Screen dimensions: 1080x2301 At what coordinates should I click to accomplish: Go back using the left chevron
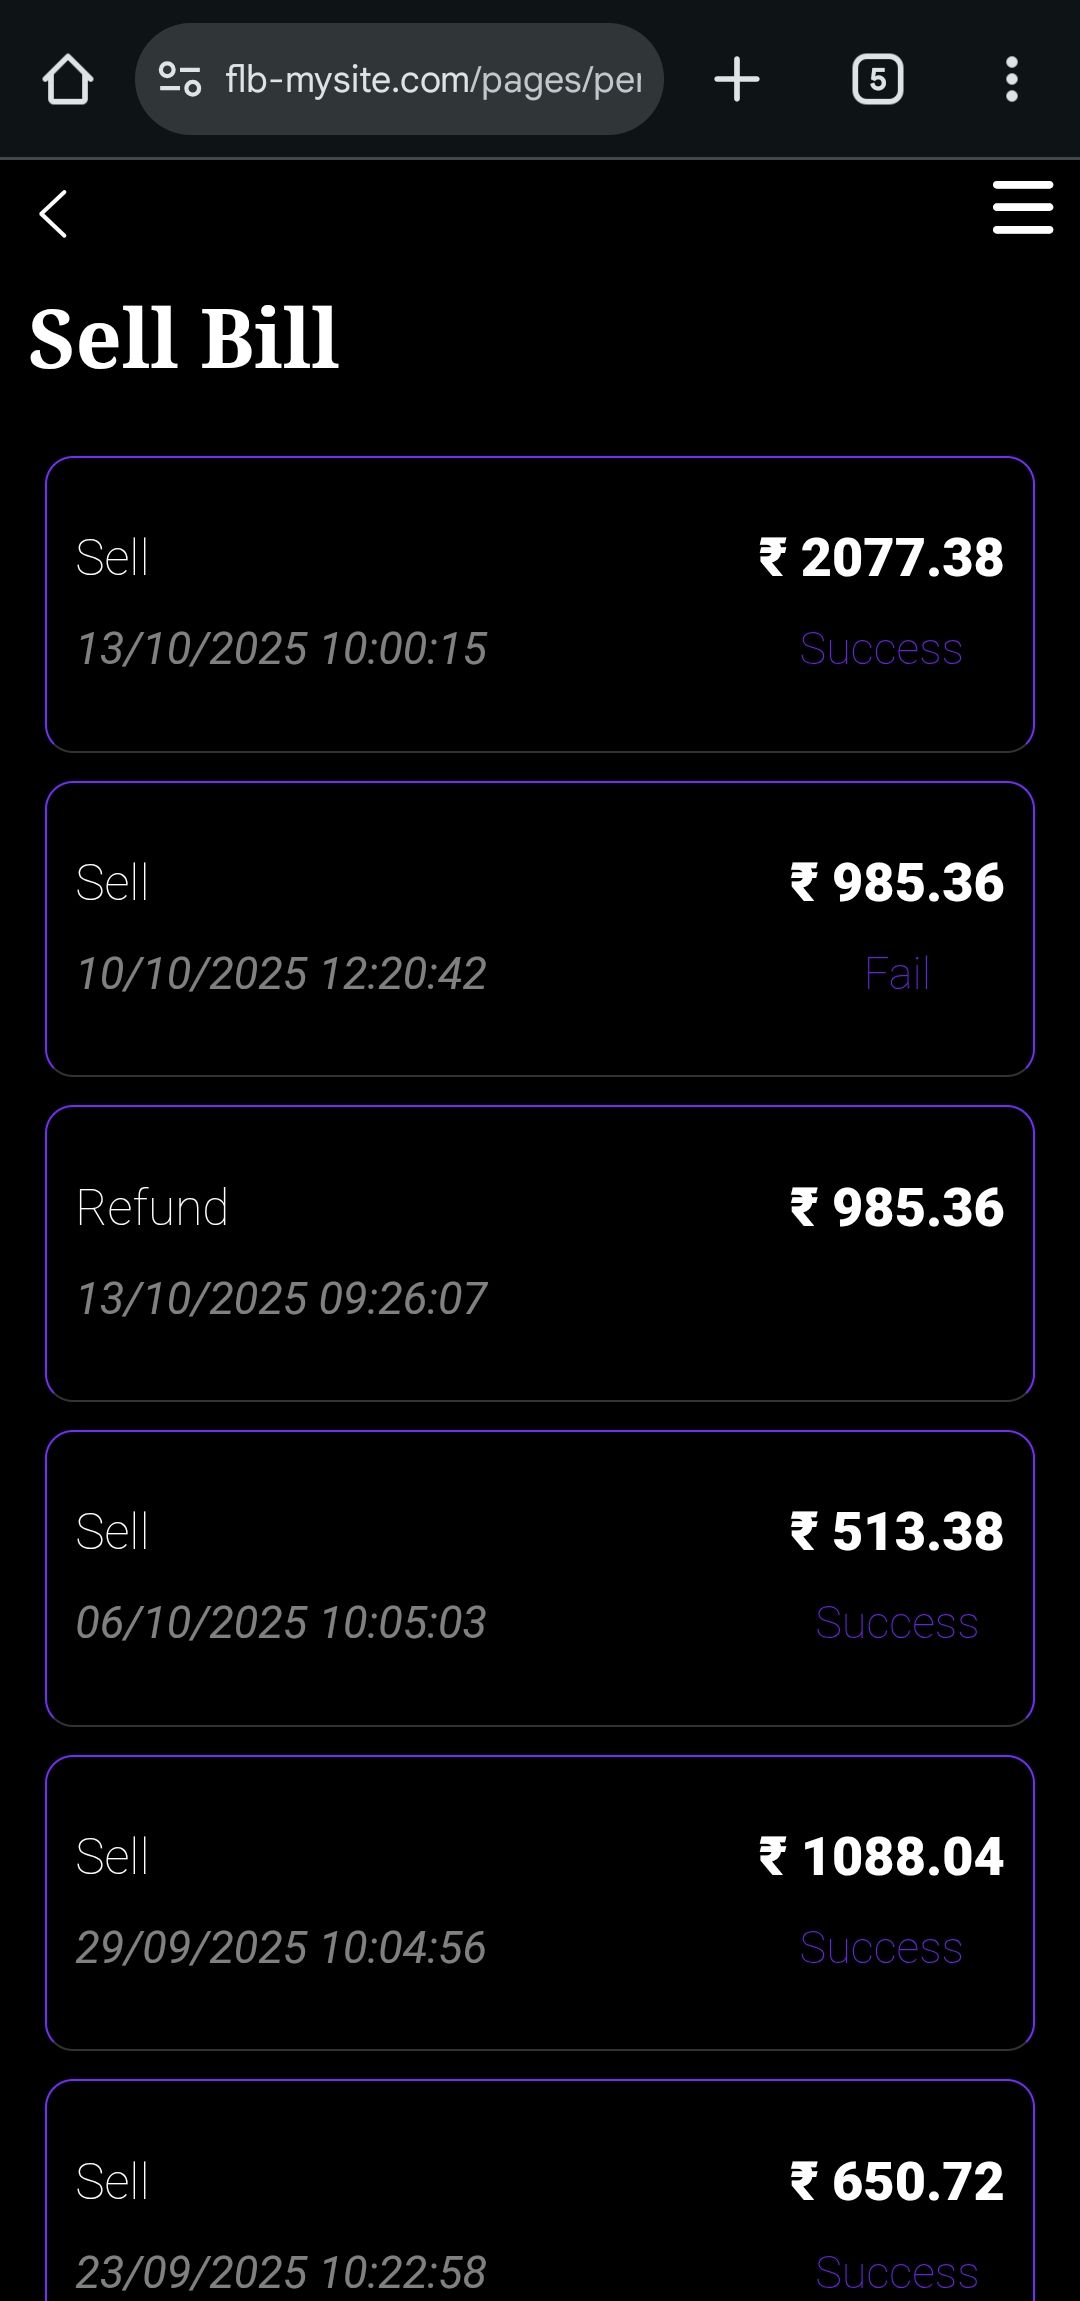[53, 214]
